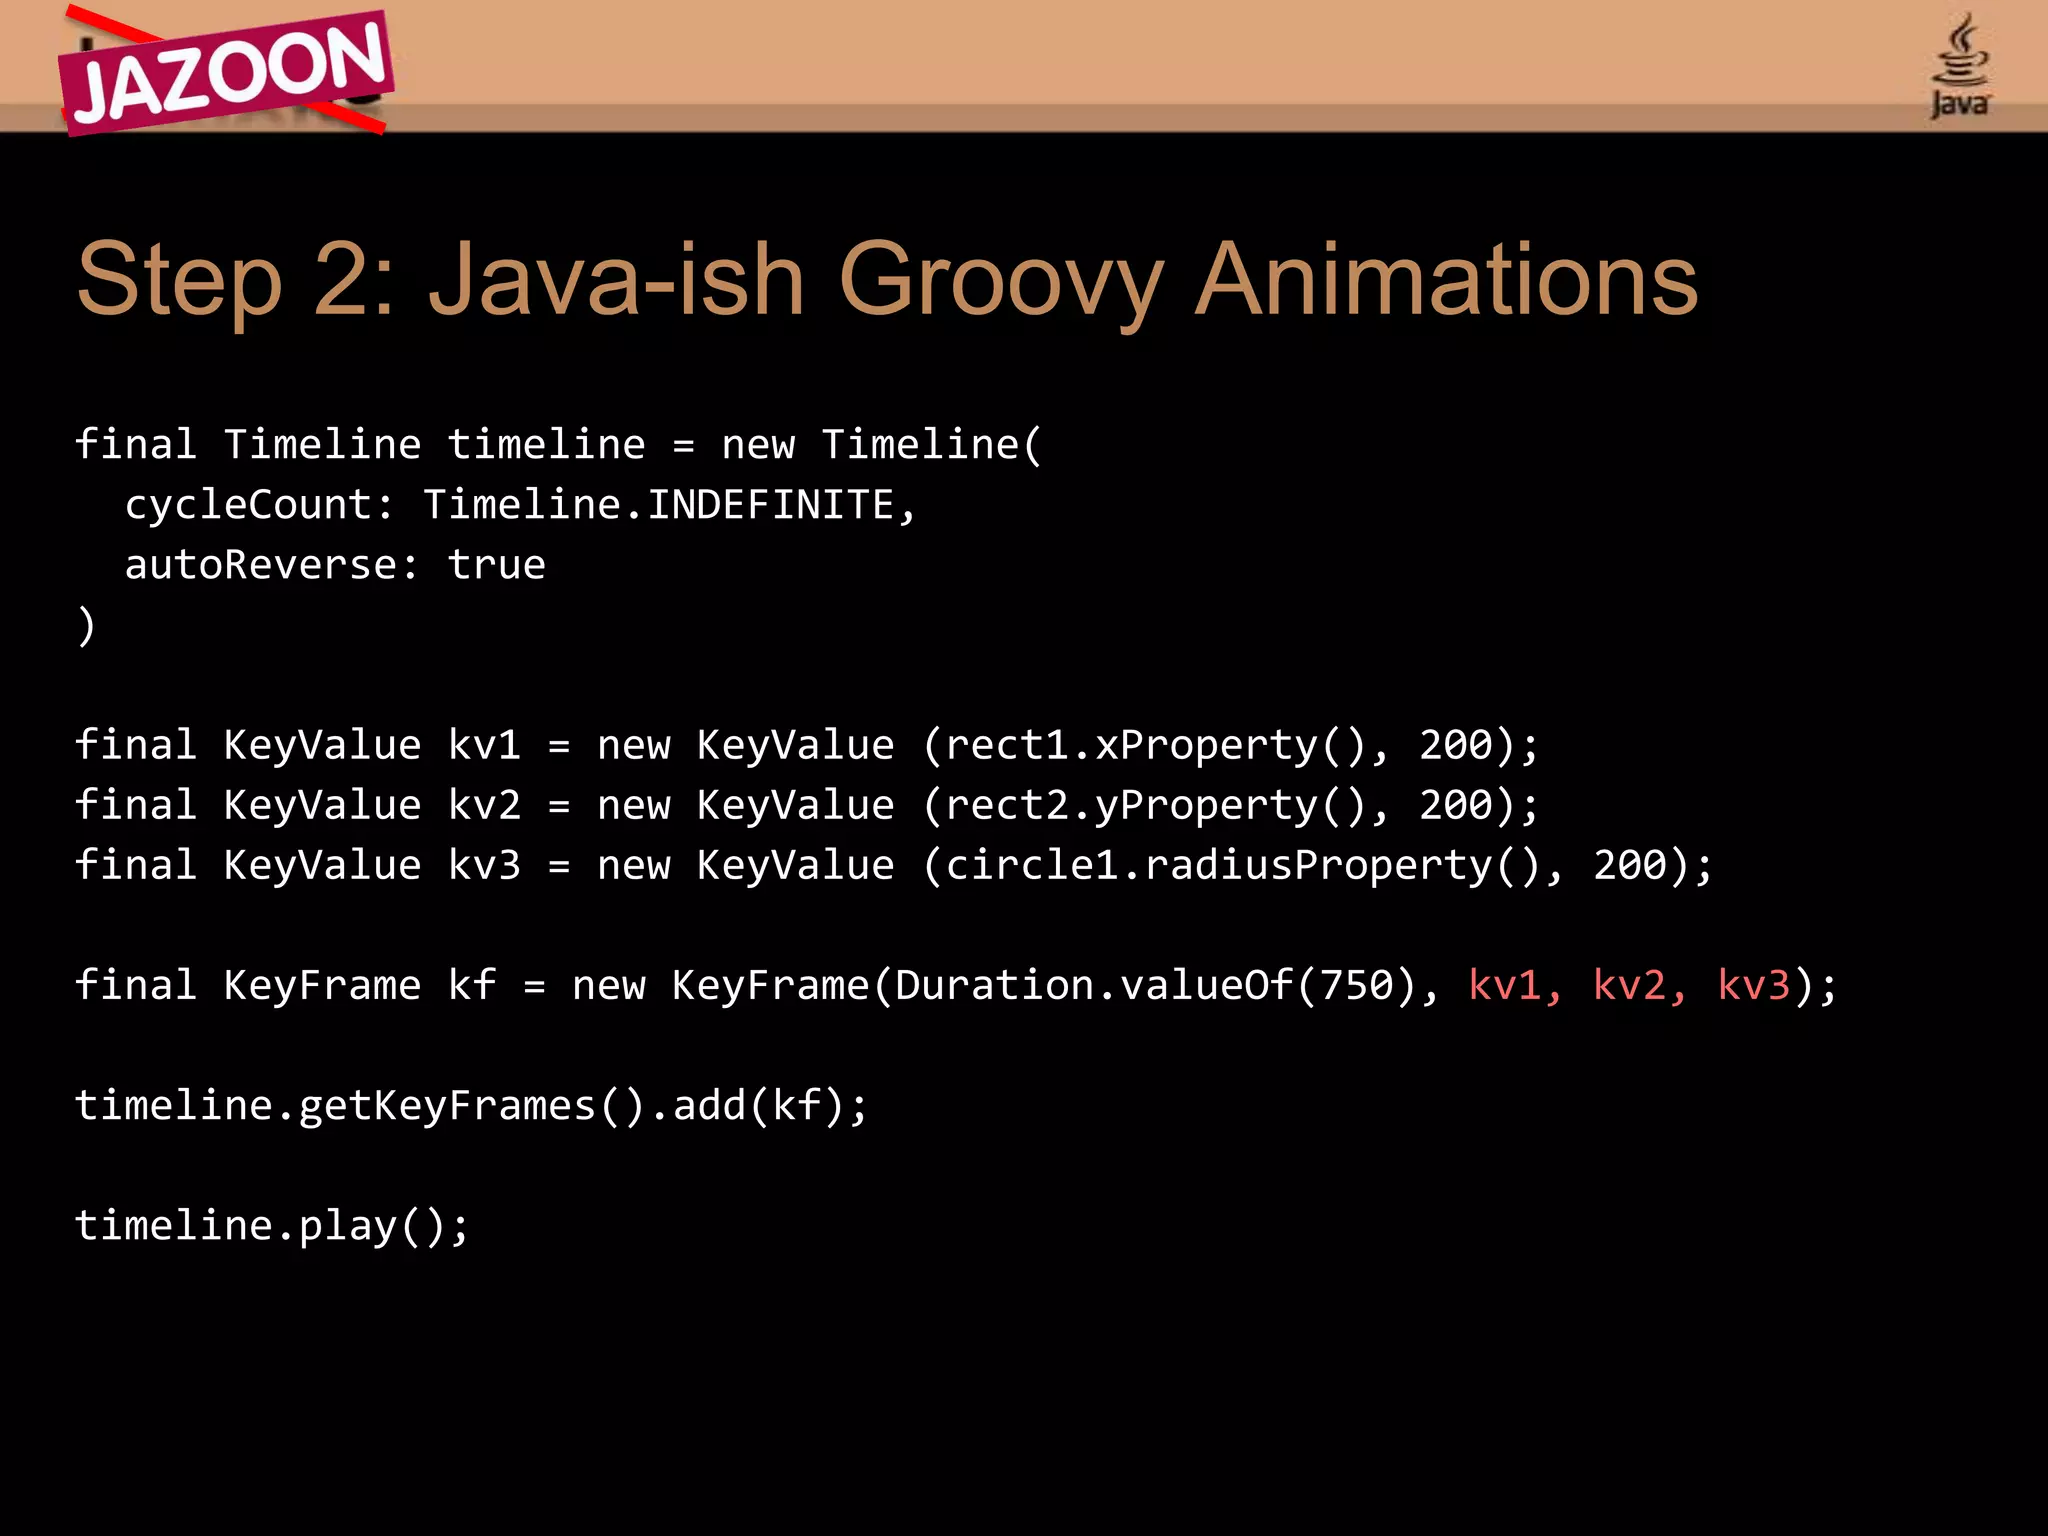Click the 'timeline.getKeyFrames().add(kf);' line
Screen dimensions: 2048x1536
pos(472,1106)
